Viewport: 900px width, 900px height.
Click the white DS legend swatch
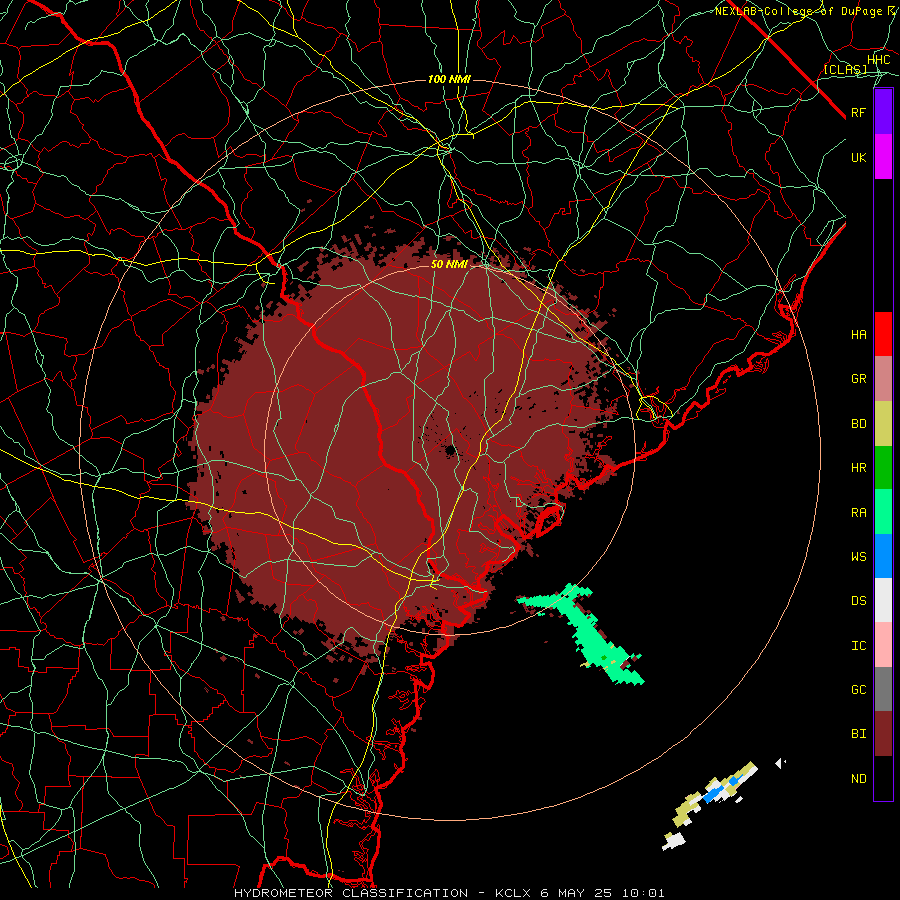pyautogui.click(x=883, y=600)
